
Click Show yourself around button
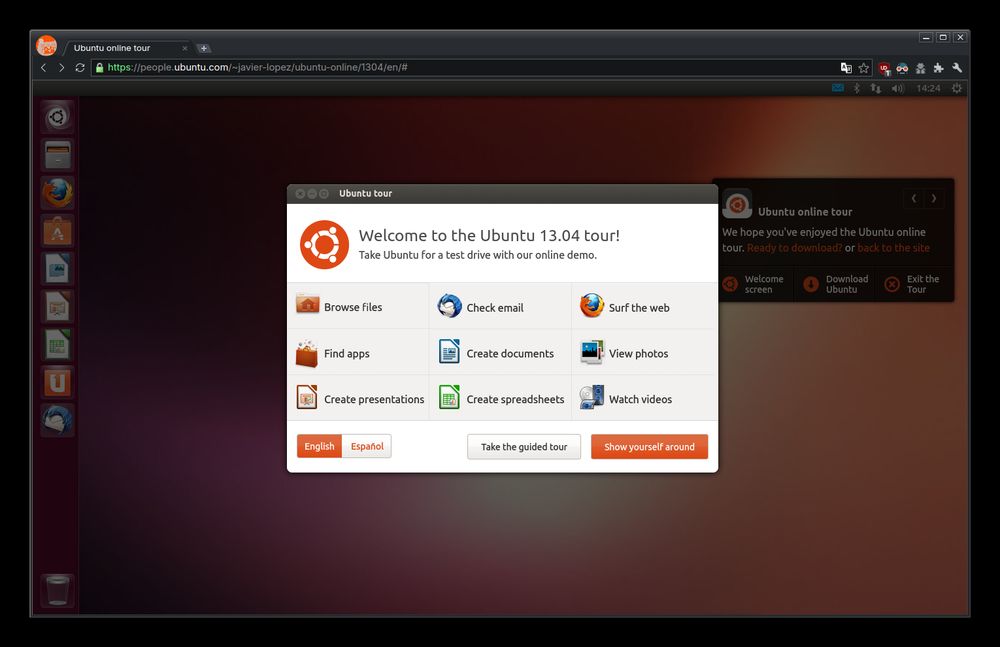[649, 447]
